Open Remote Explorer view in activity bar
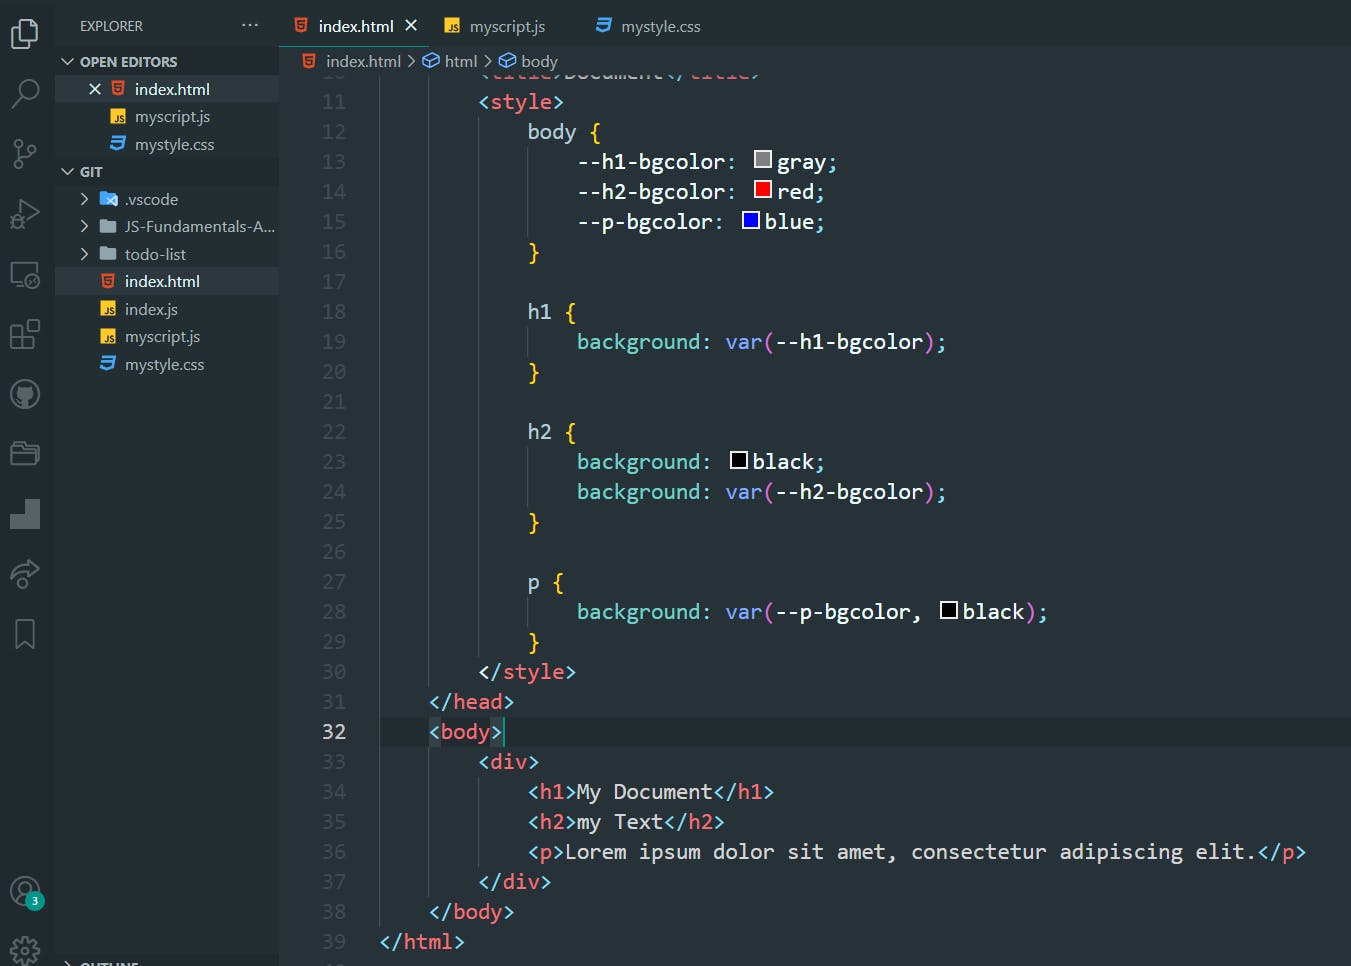The width and height of the screenshot is (1351, 966). click(x=24, y=274)
